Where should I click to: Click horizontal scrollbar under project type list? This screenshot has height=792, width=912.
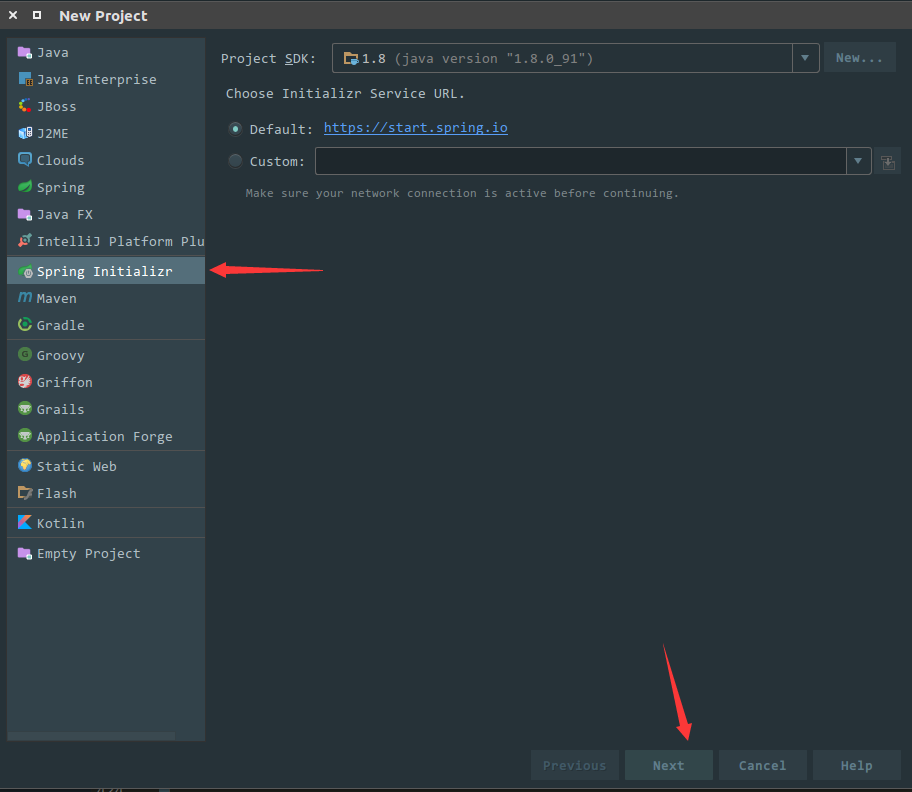click(x=91, y=736)
